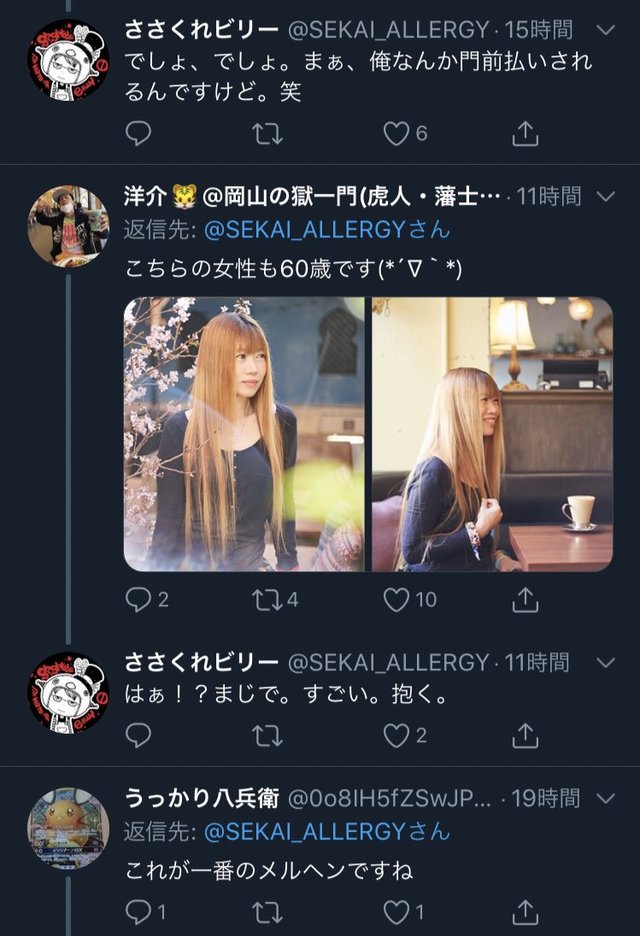Expand options chevron on 洋介's tweet
This screenshot has width=640, height=936.
(x=606, y=196)
